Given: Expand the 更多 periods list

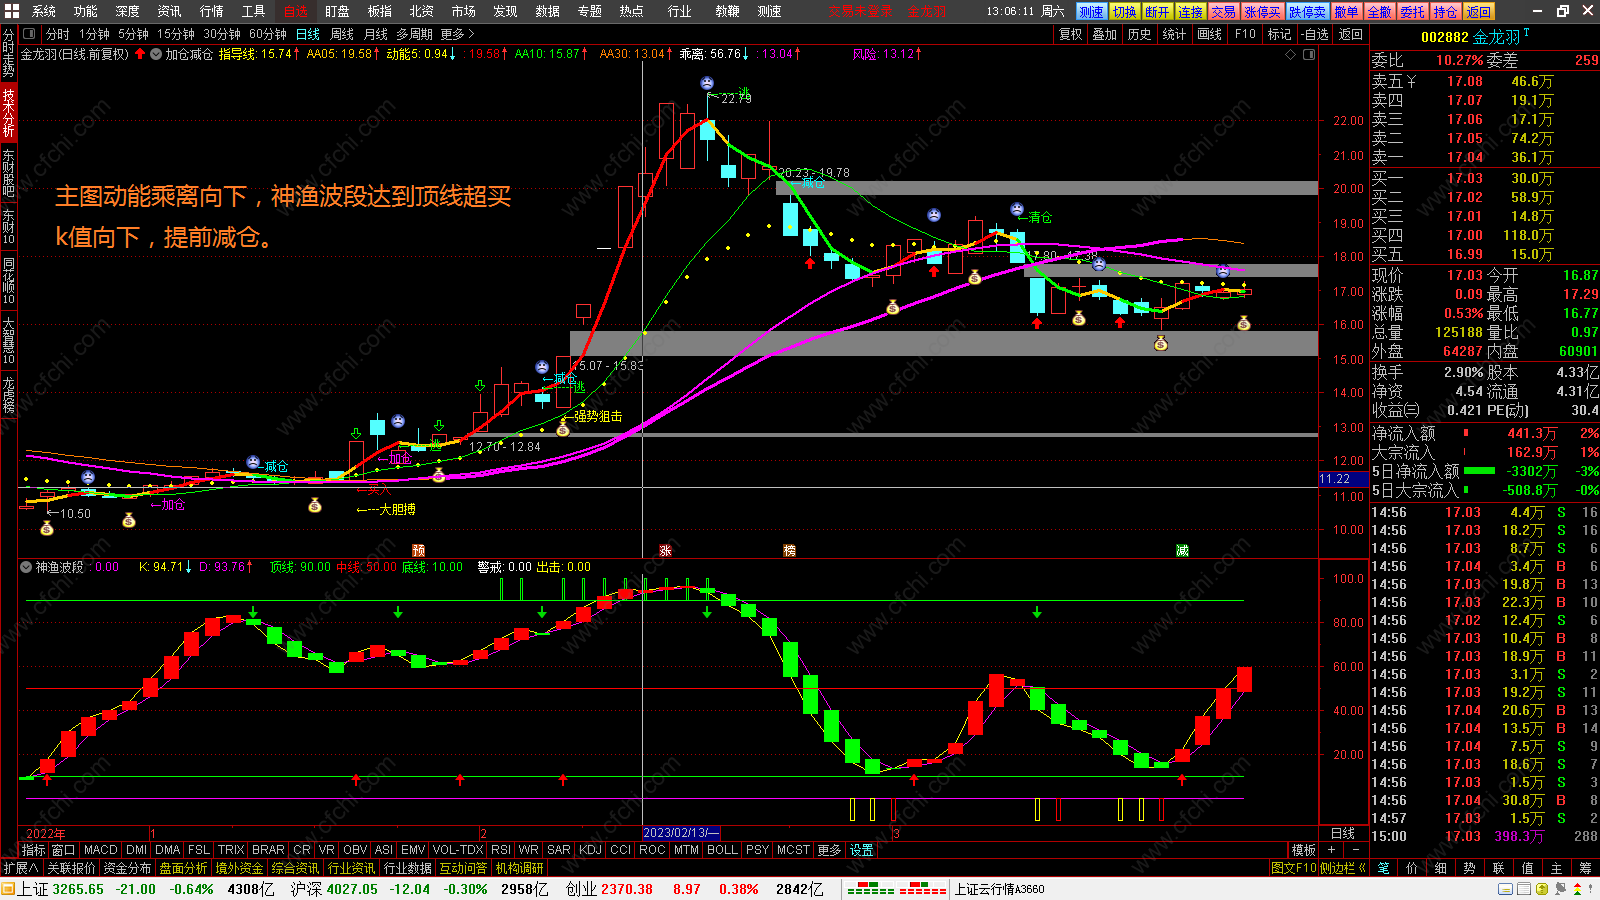Looking at the screenshot, I should pos(457,34).
